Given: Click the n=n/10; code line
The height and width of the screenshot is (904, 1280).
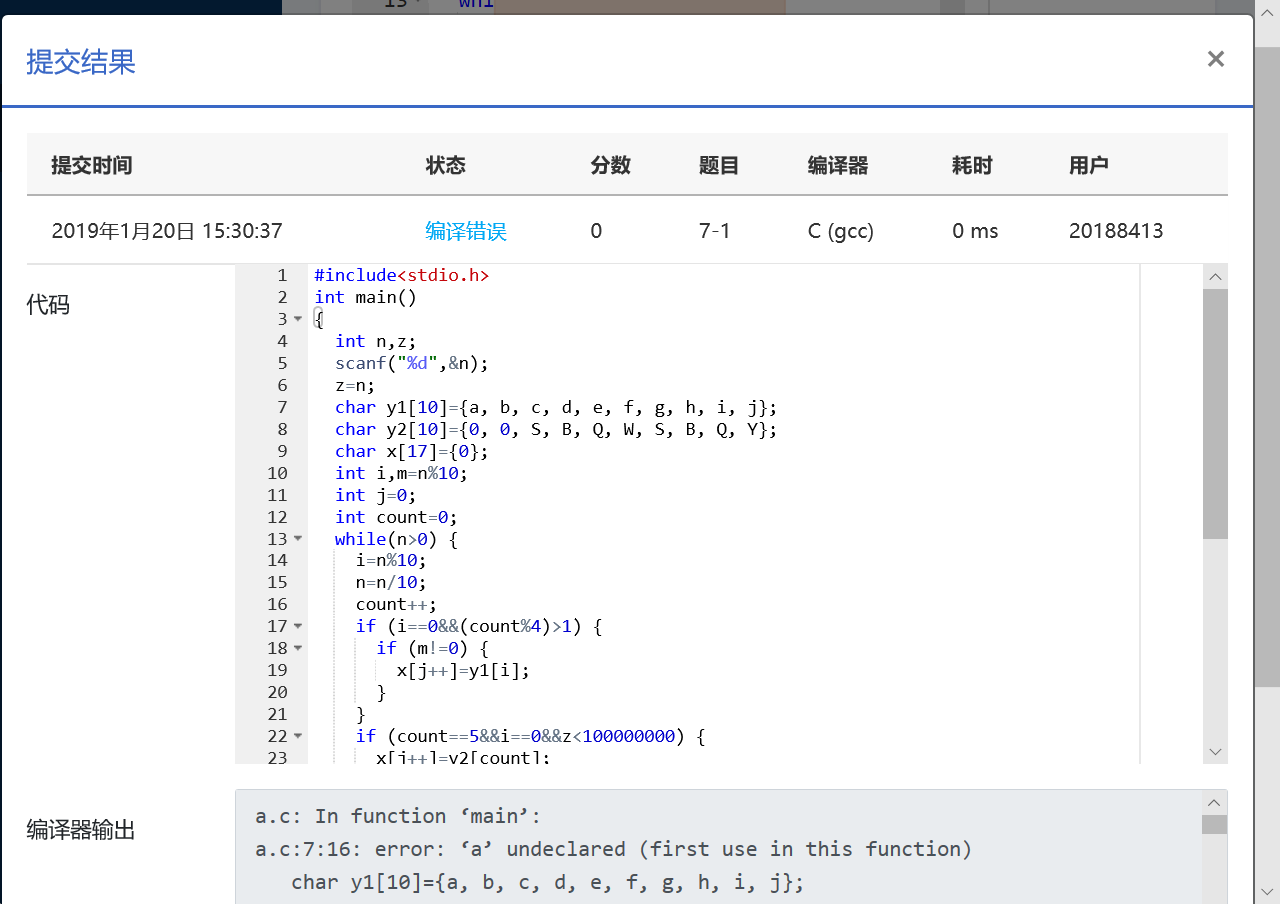Looking at the screenshot, I should point(391,582).
